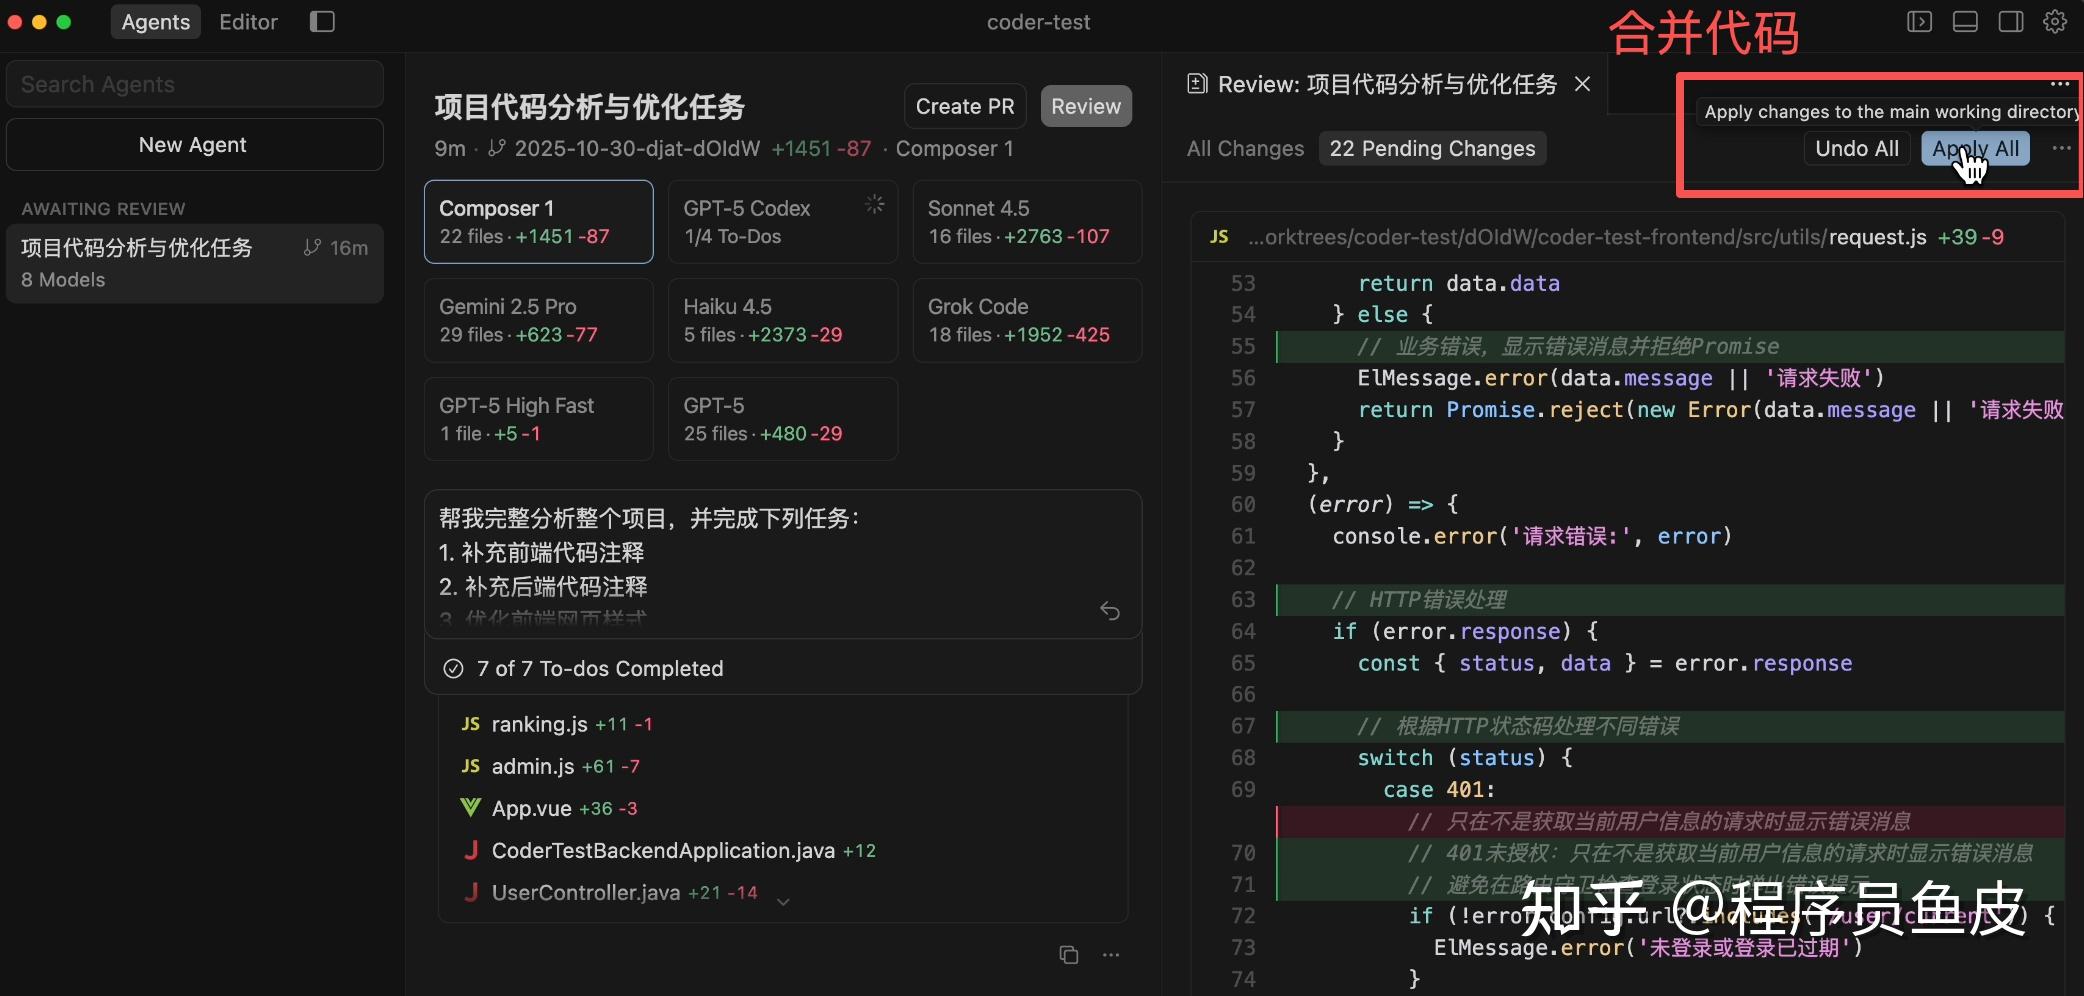Open more options next to Apply All

coord(2061,148)
